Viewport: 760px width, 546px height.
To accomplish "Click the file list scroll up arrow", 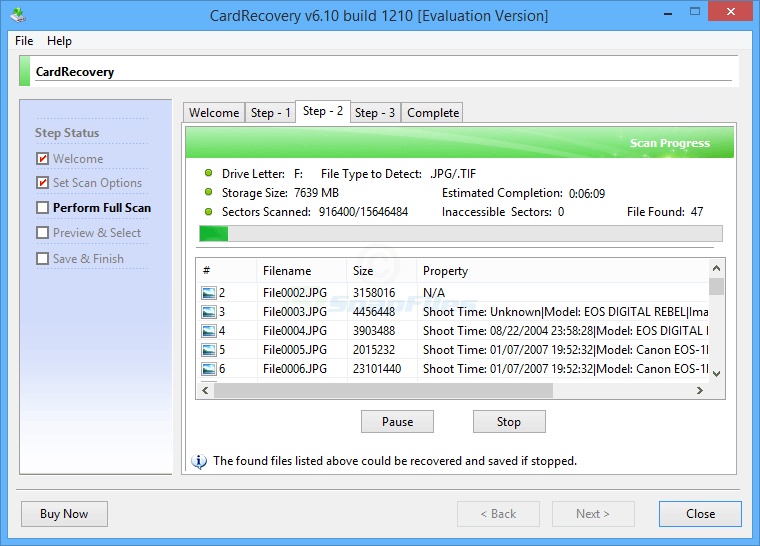I will 716,268.
